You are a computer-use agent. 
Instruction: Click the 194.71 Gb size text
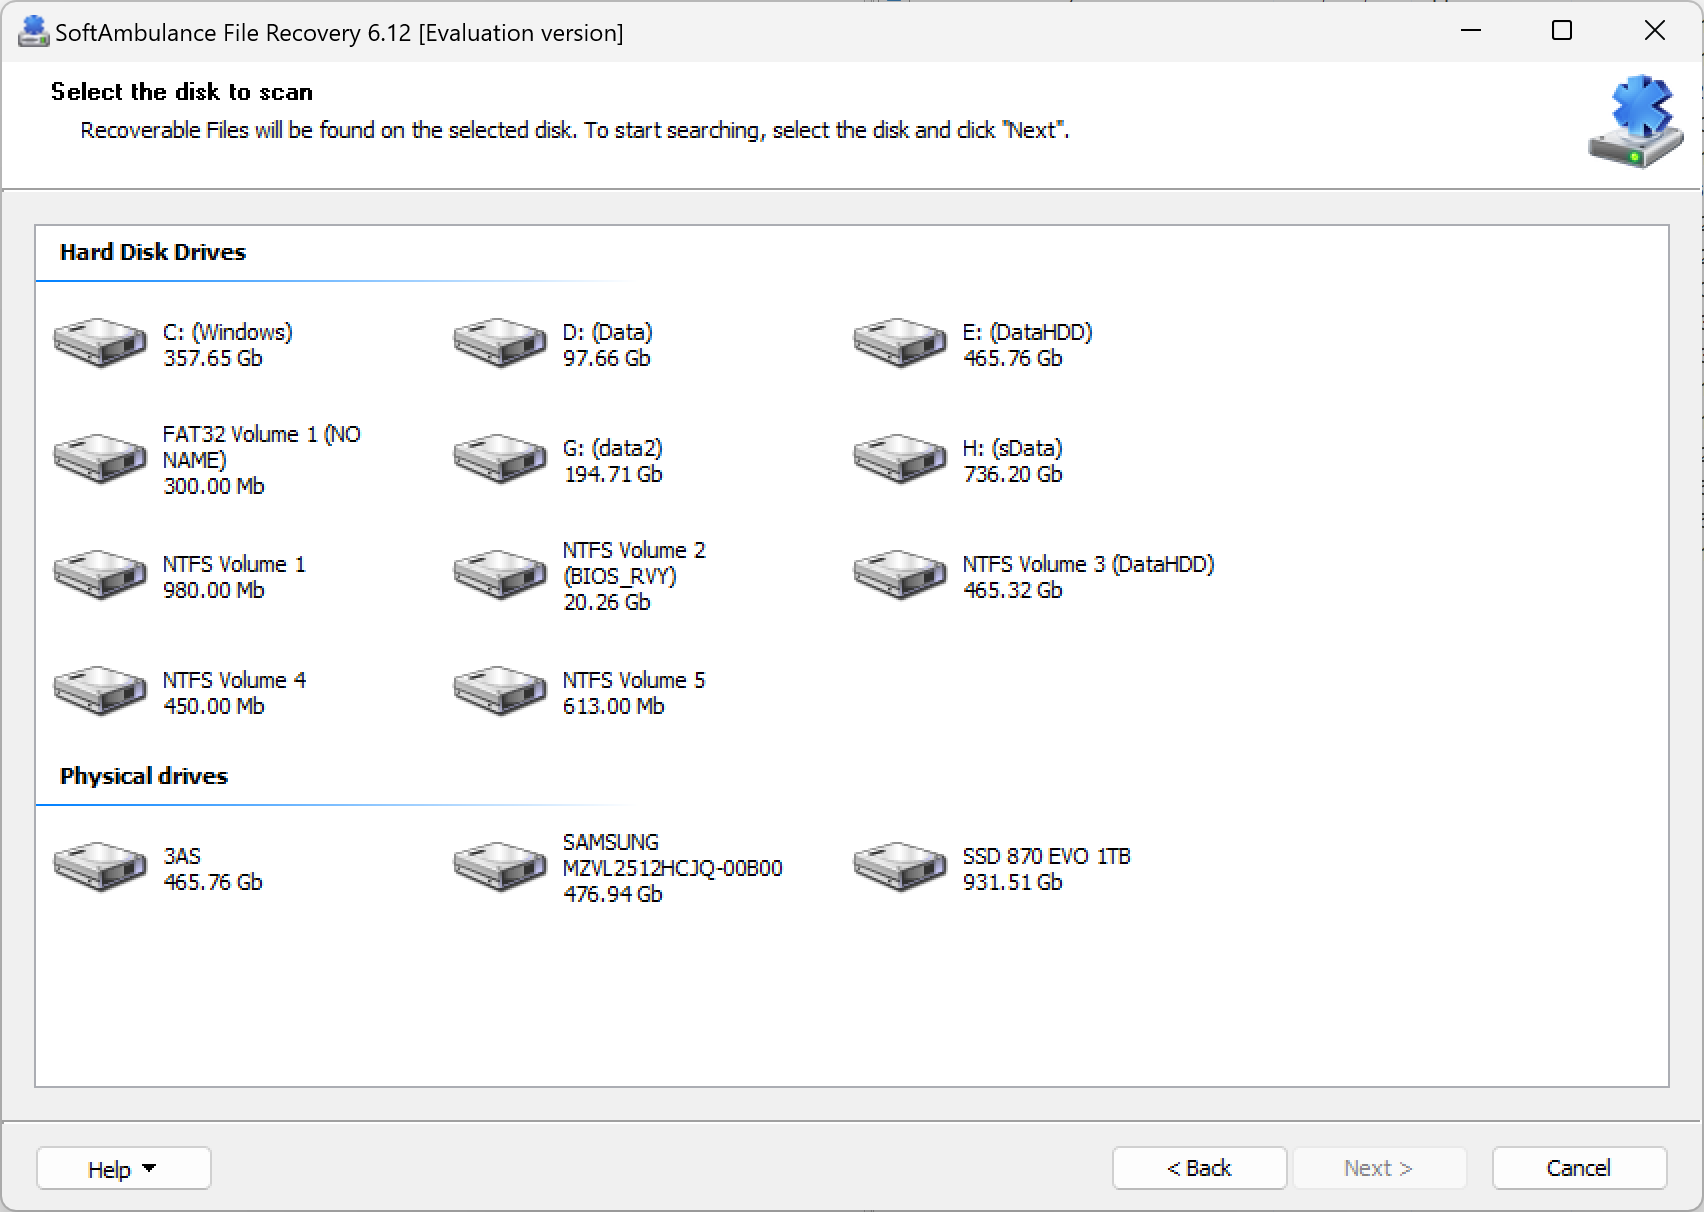click(613, 474)
